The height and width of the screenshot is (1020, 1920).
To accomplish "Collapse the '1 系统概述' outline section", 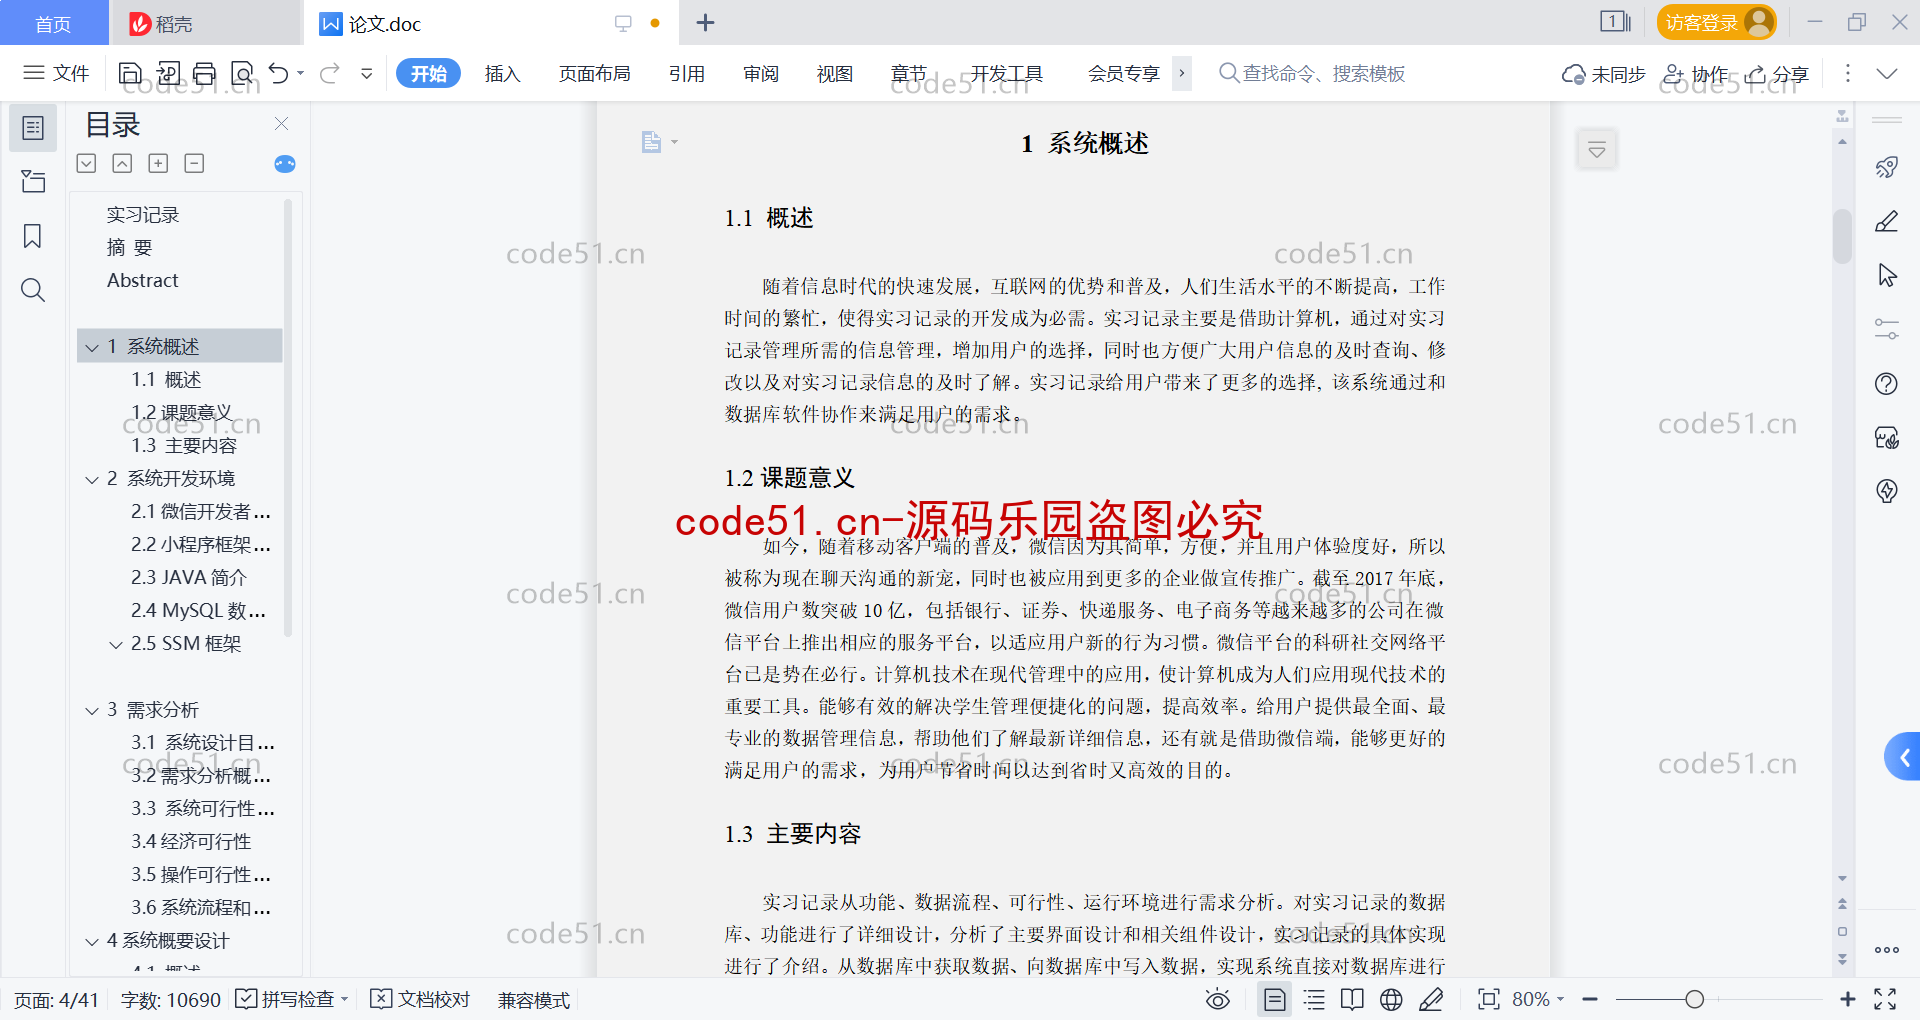I will tap(92, 347).
